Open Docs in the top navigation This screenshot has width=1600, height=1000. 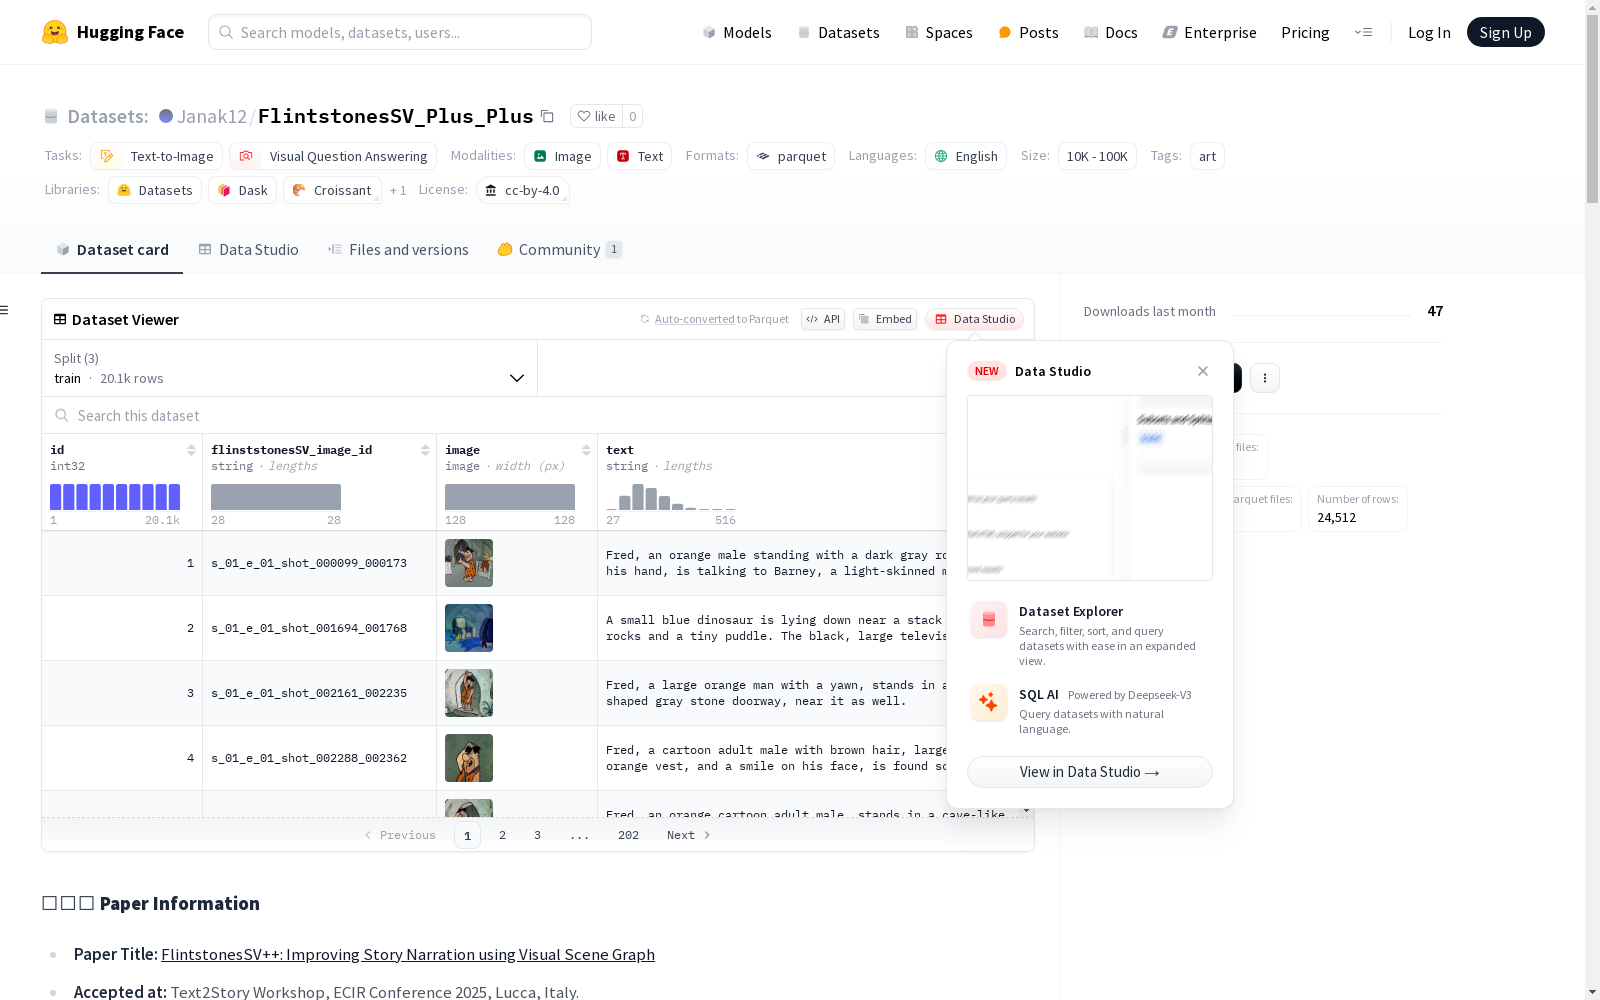pos(1111,32)
